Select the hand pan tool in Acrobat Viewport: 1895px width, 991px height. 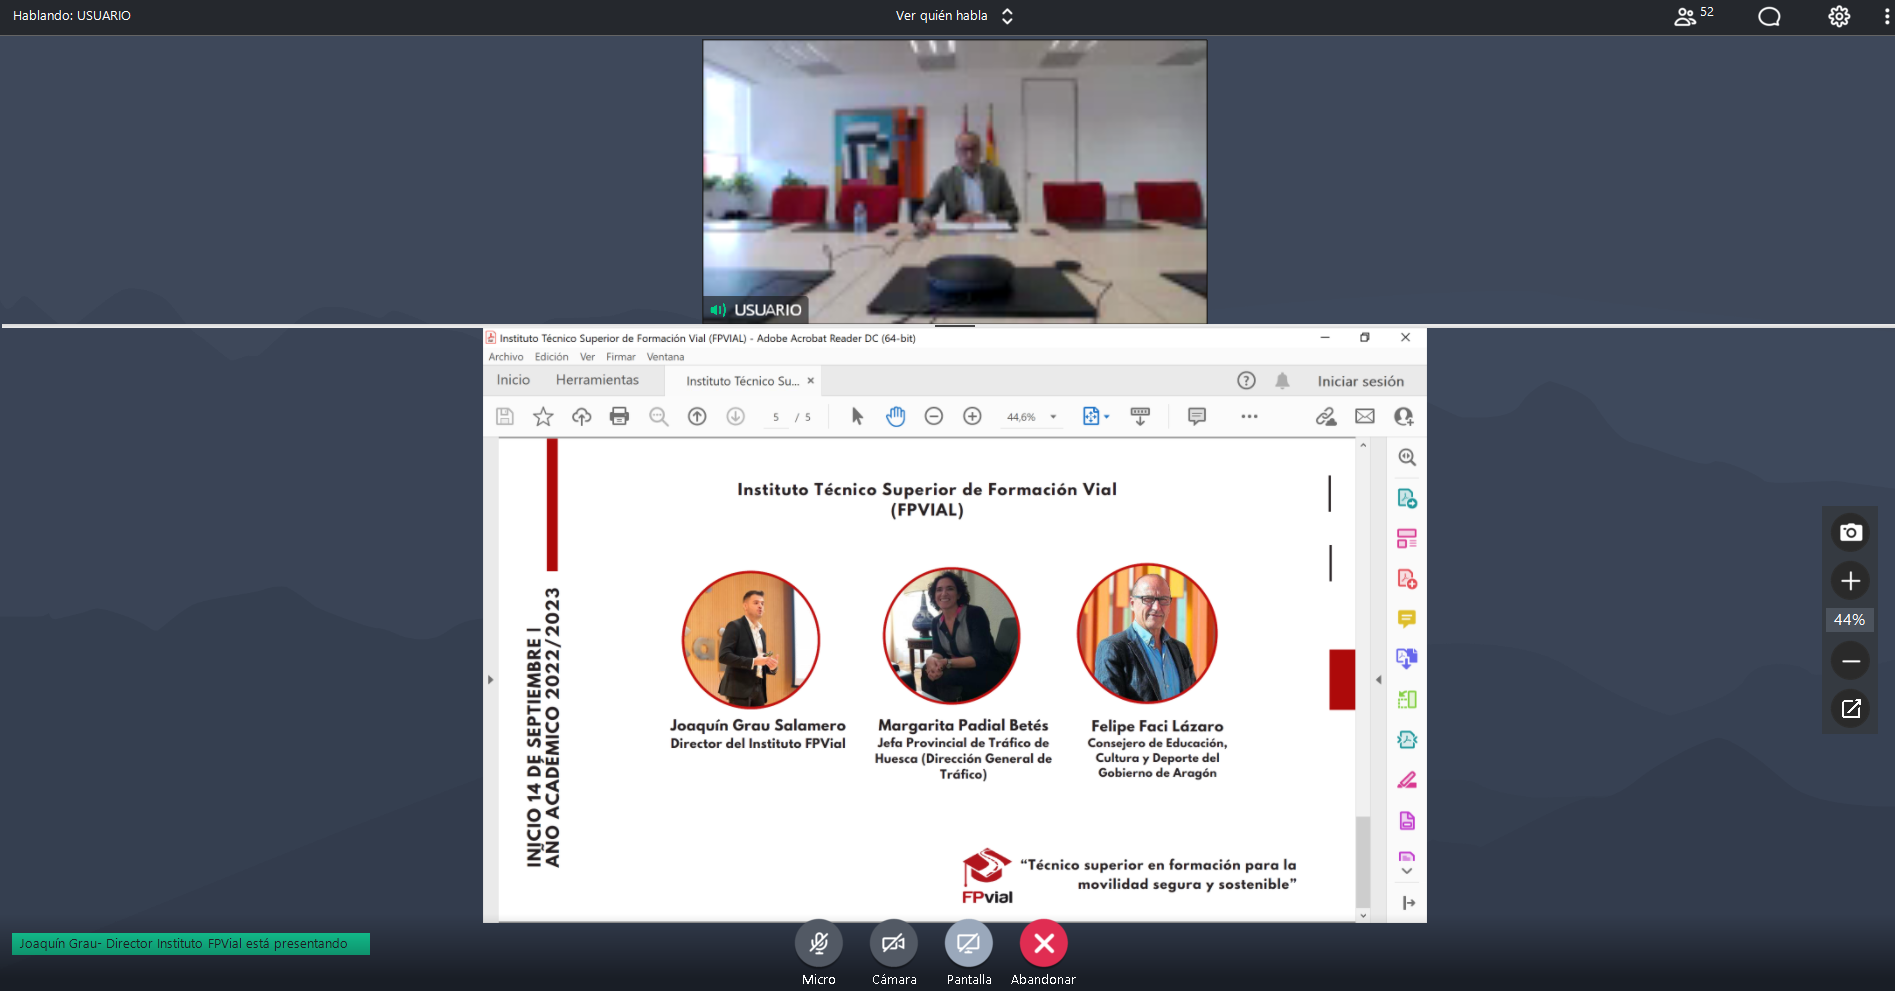pos(895,416)
